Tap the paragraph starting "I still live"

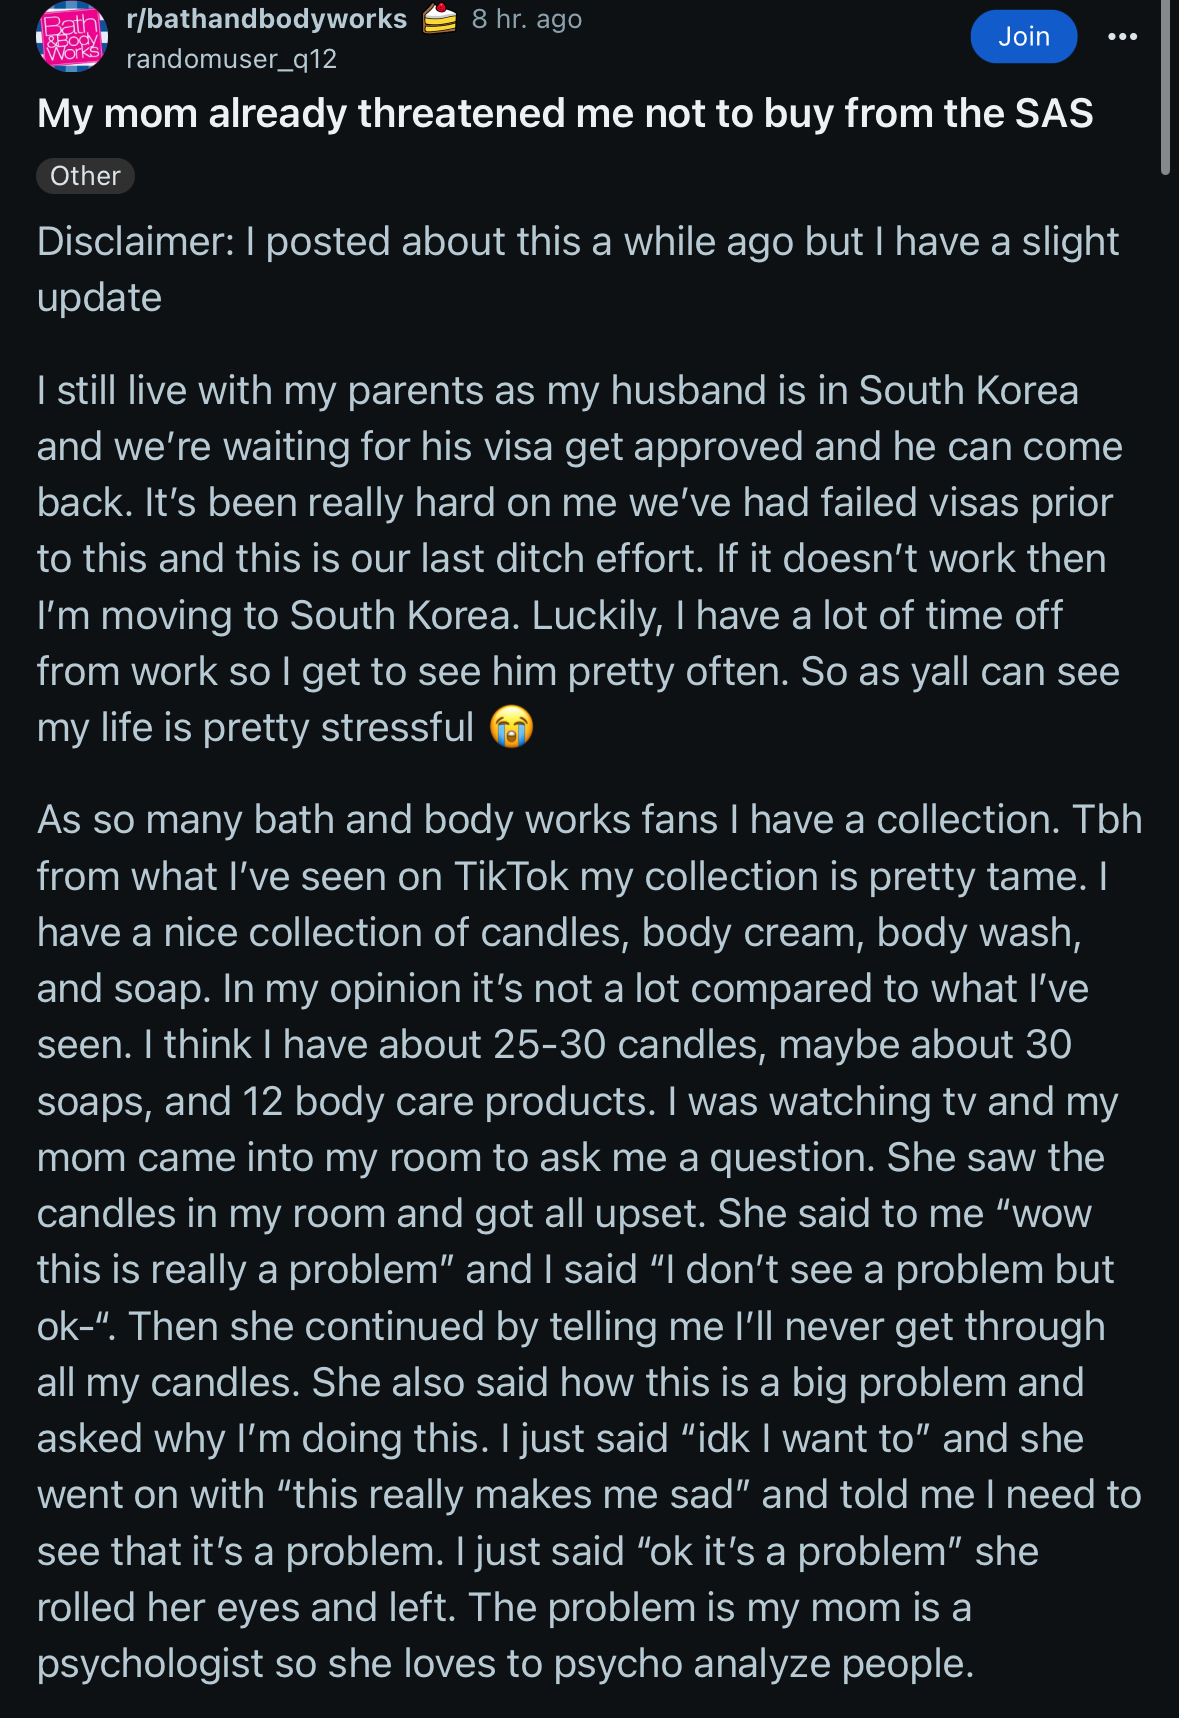(580, 559)
